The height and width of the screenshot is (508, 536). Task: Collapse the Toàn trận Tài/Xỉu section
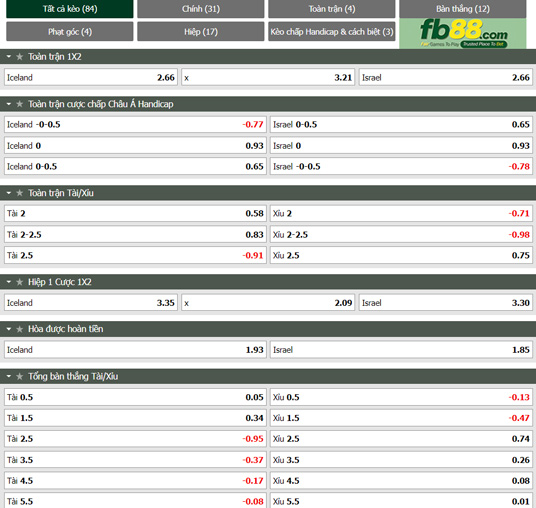tap(9, 193)
